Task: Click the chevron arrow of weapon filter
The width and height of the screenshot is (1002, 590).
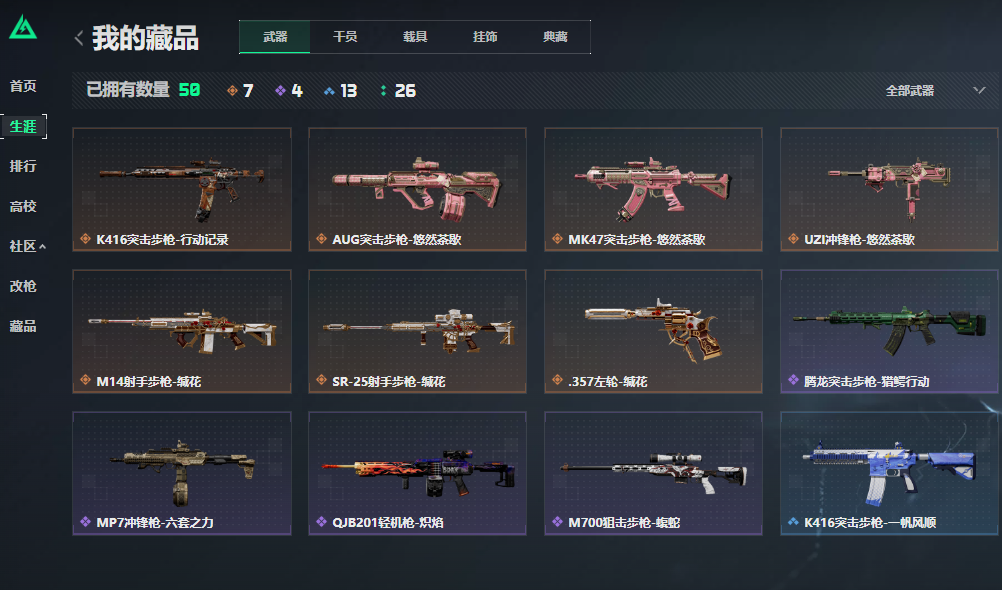Action: tap(979, 90)
